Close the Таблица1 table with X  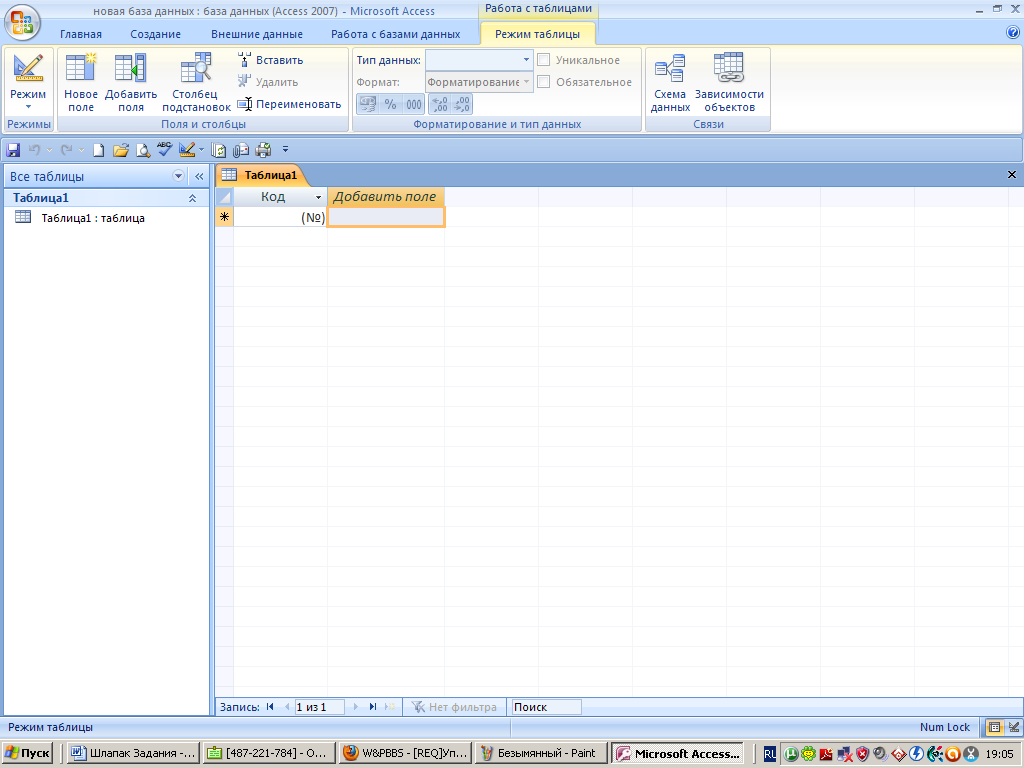1012,174
